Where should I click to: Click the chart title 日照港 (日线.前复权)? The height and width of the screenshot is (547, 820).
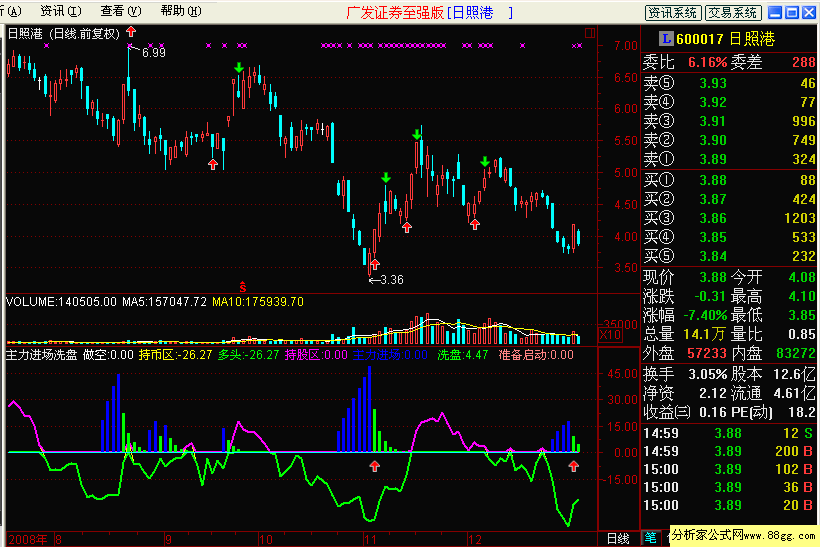(x=63, y=34)
